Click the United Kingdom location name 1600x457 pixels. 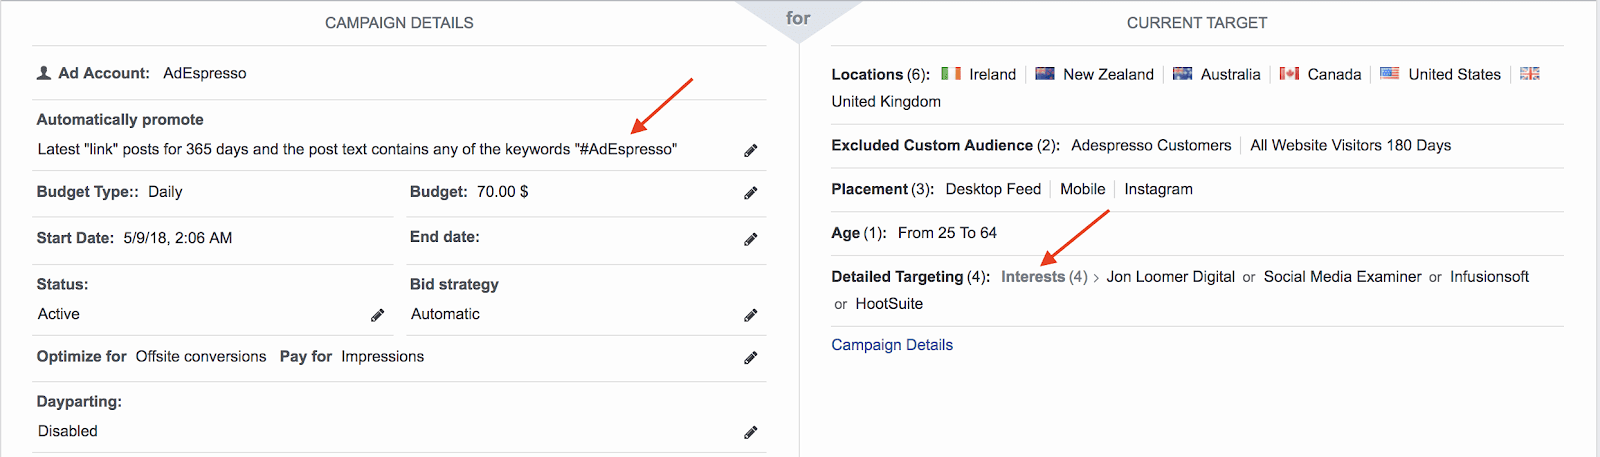tap(886, 102)
